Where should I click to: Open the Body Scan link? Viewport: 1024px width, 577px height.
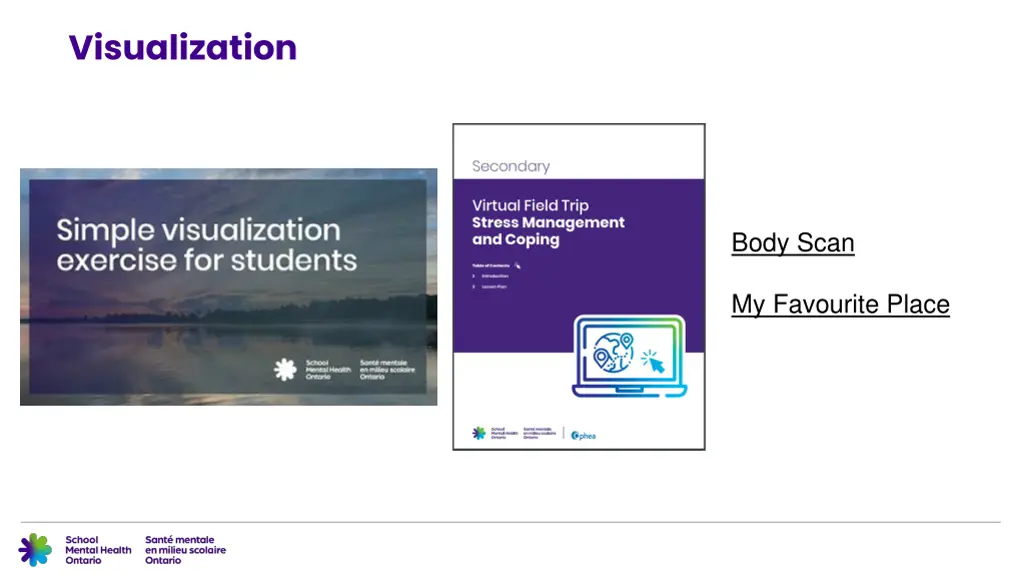coord(792,243)
